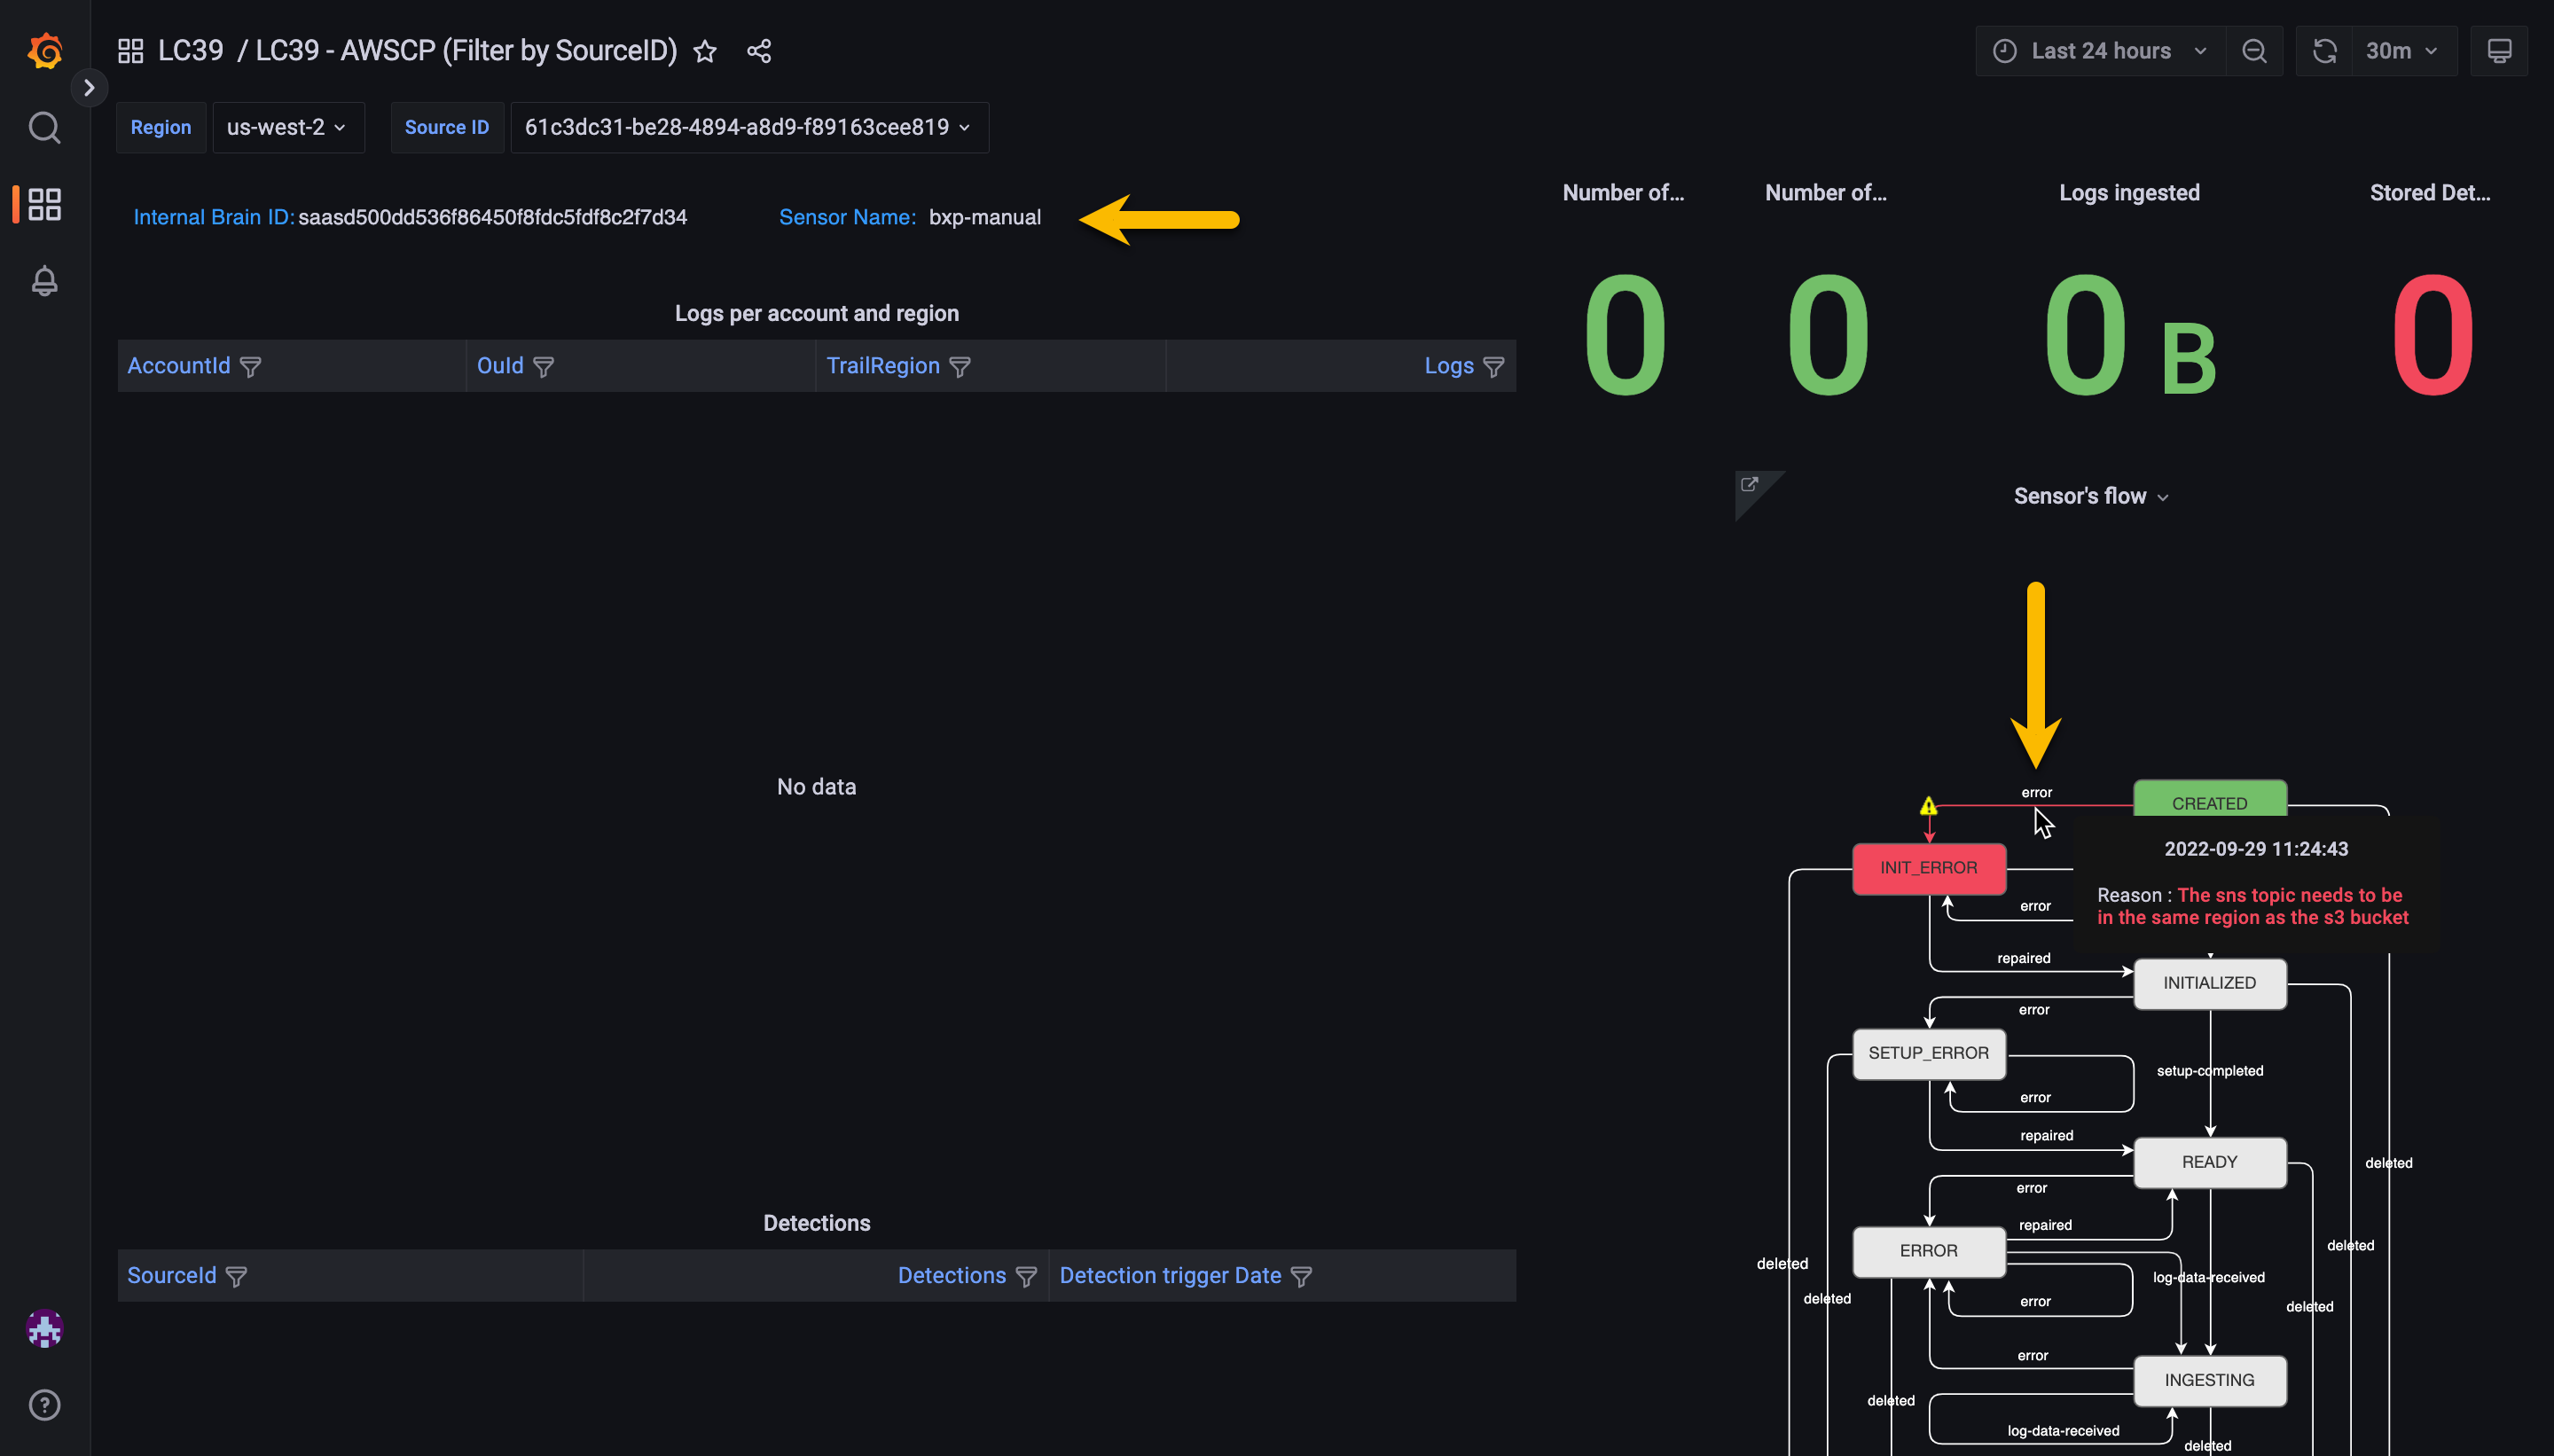Open the user avatar profile
The height and width of the screenshot is (1456, 2554).
point(44,1328)
